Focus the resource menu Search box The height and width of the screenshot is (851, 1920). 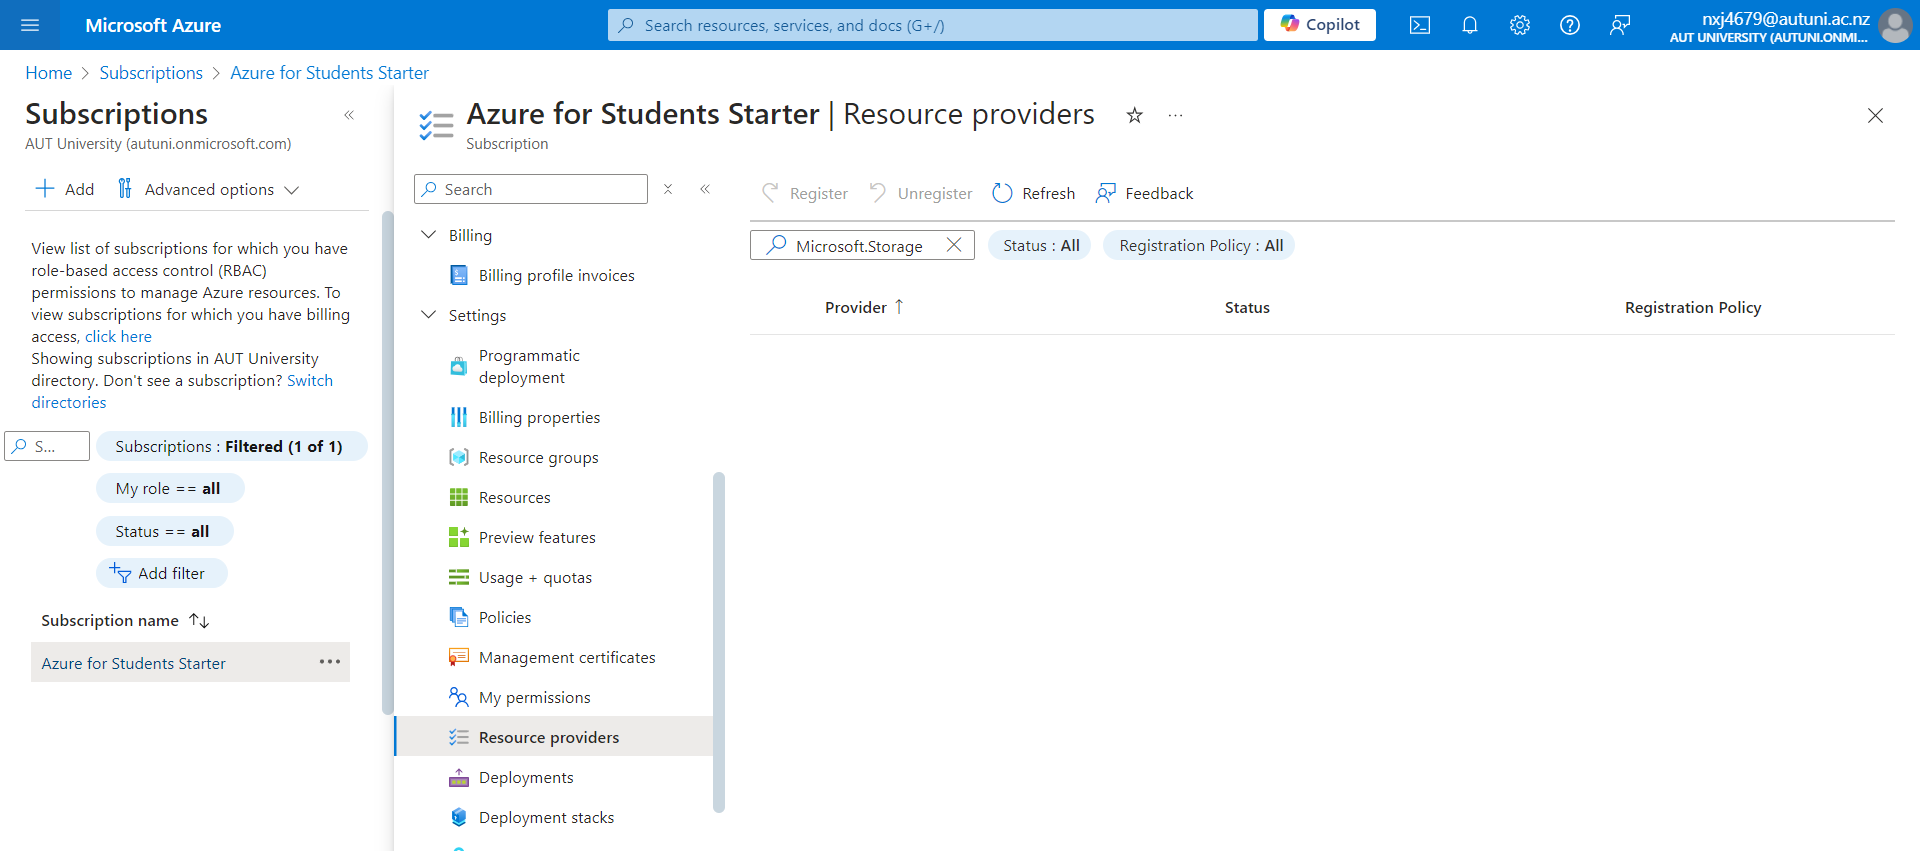(531, 189)
